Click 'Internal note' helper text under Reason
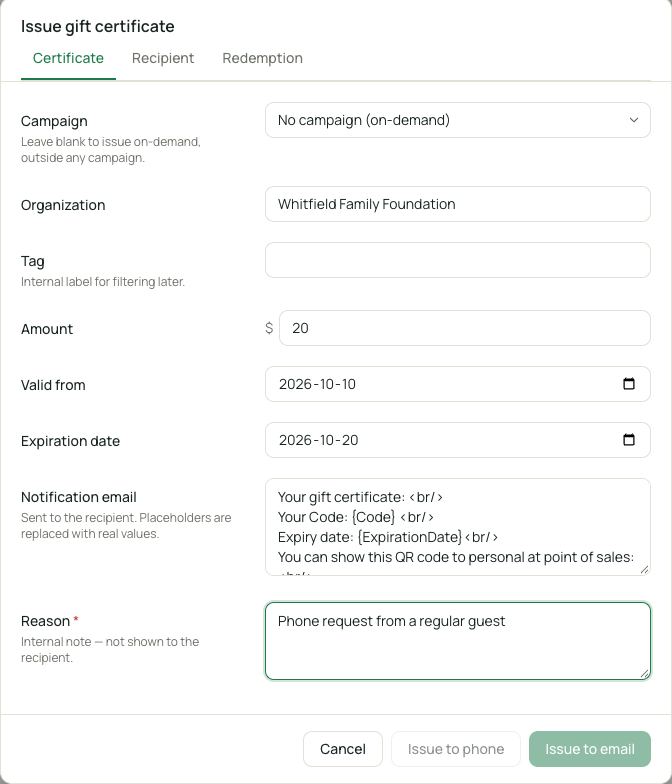The image size is (672, 784). pyautogui.click(x=110, y=650)
